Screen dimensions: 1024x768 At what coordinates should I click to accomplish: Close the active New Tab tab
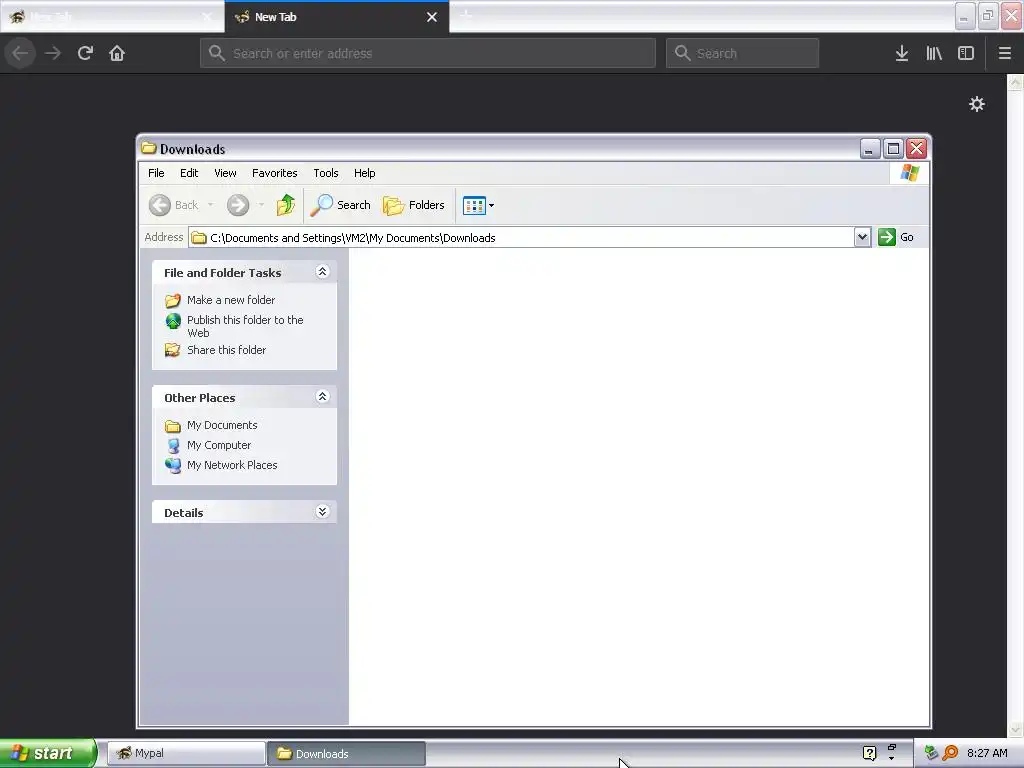432,17
